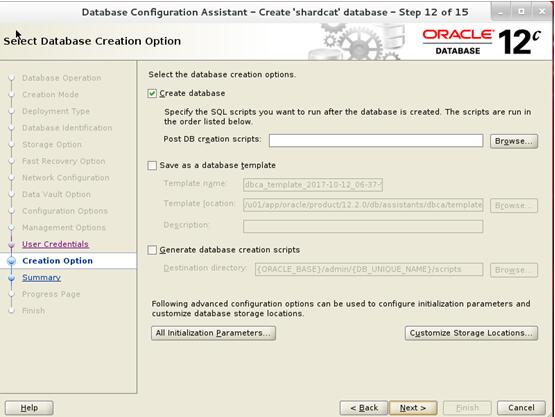Browse for Post DB creation scripts
This screenshot has height=417, width=555.
click(514, 141)
